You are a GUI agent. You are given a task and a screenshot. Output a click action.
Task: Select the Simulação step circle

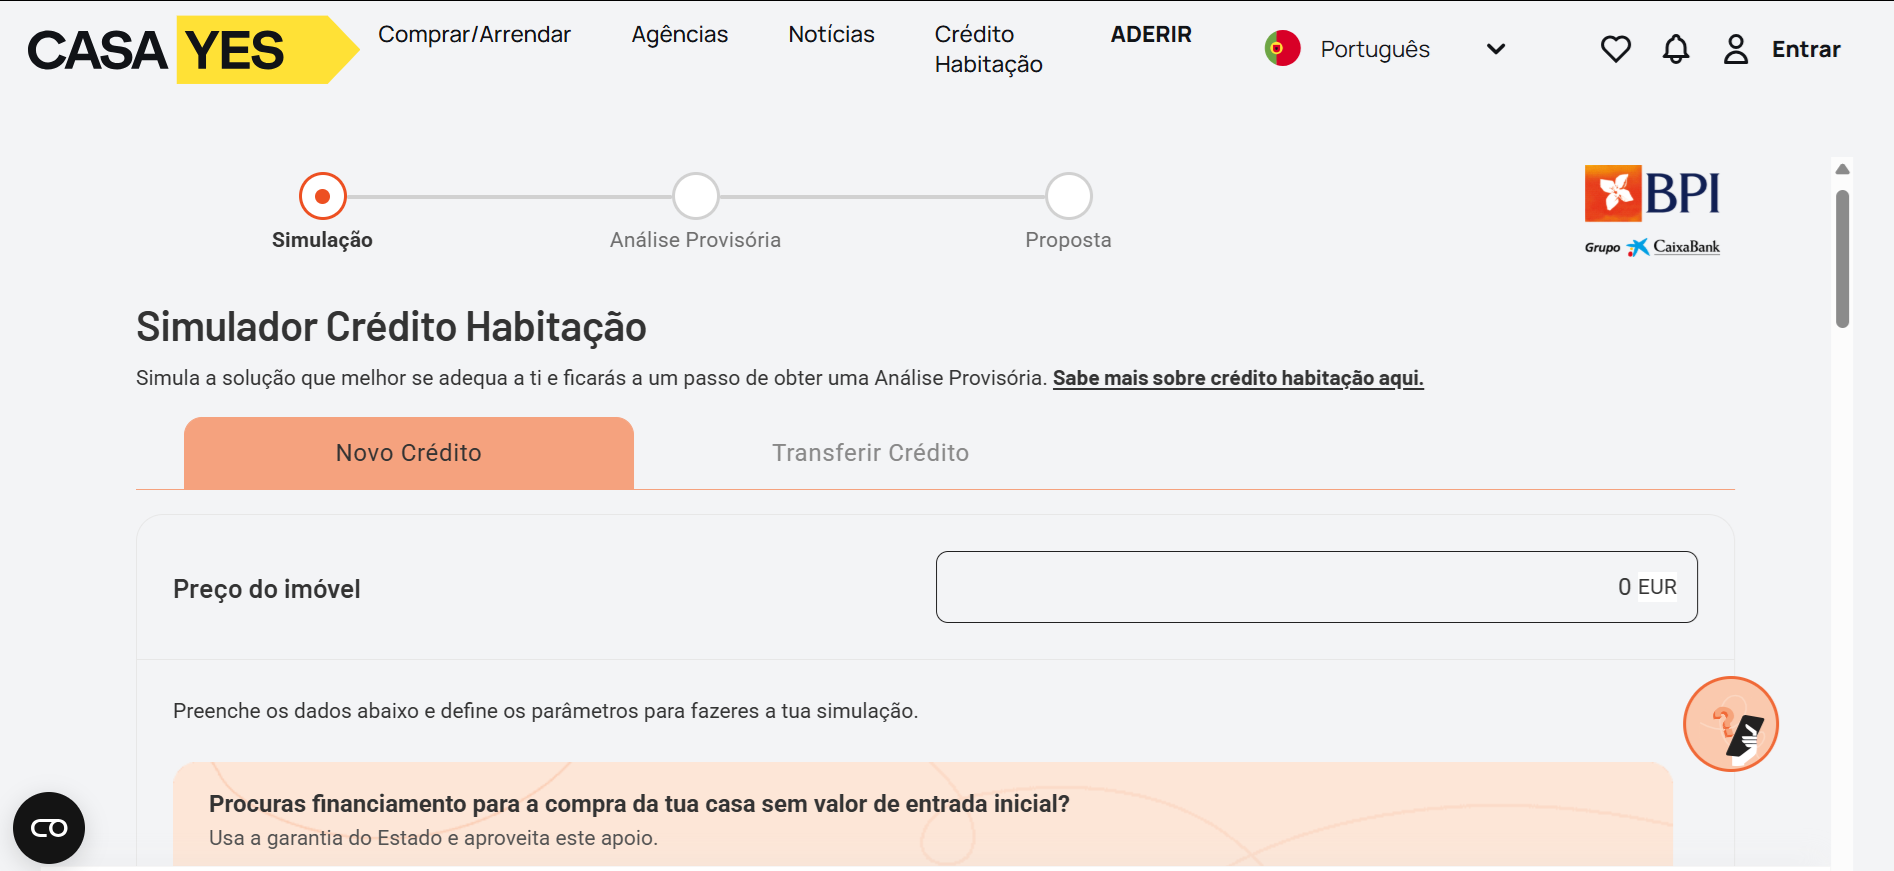click(322, 196)
